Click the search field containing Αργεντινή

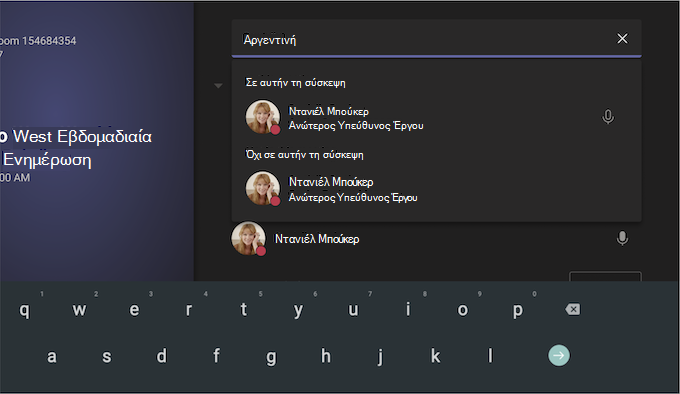(x=436, y=39)
